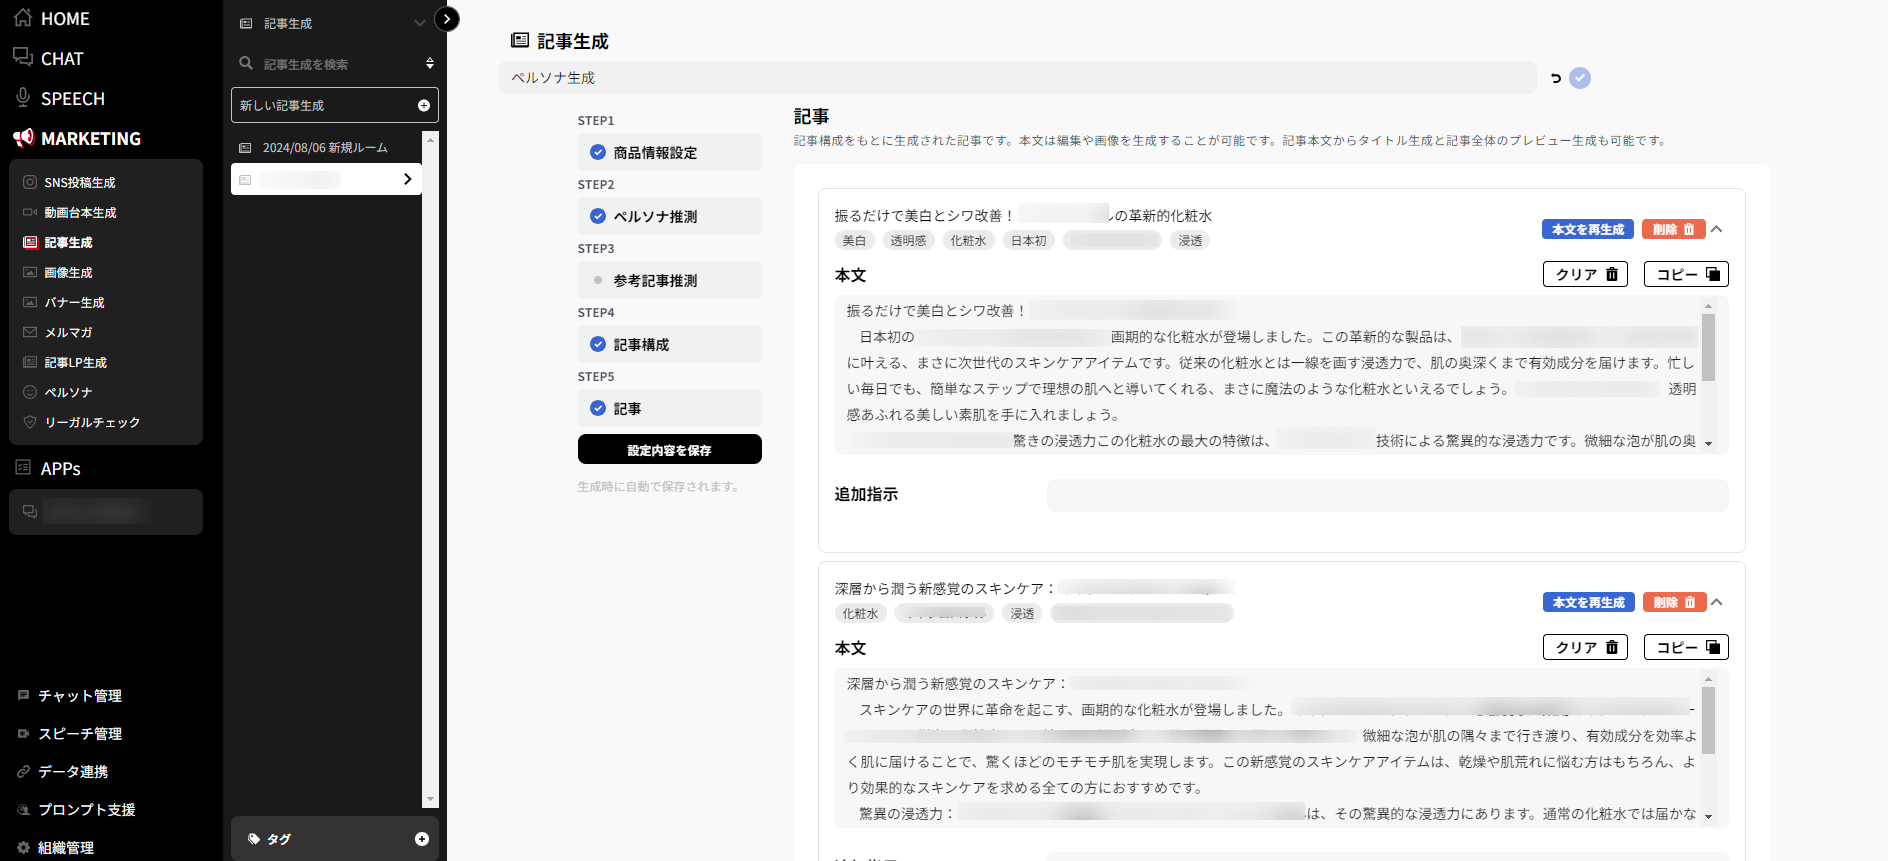This screenshot has height=861, width=1888.
Task: Expand the 記事生成 dropdown at top
Action: point(420,23)
